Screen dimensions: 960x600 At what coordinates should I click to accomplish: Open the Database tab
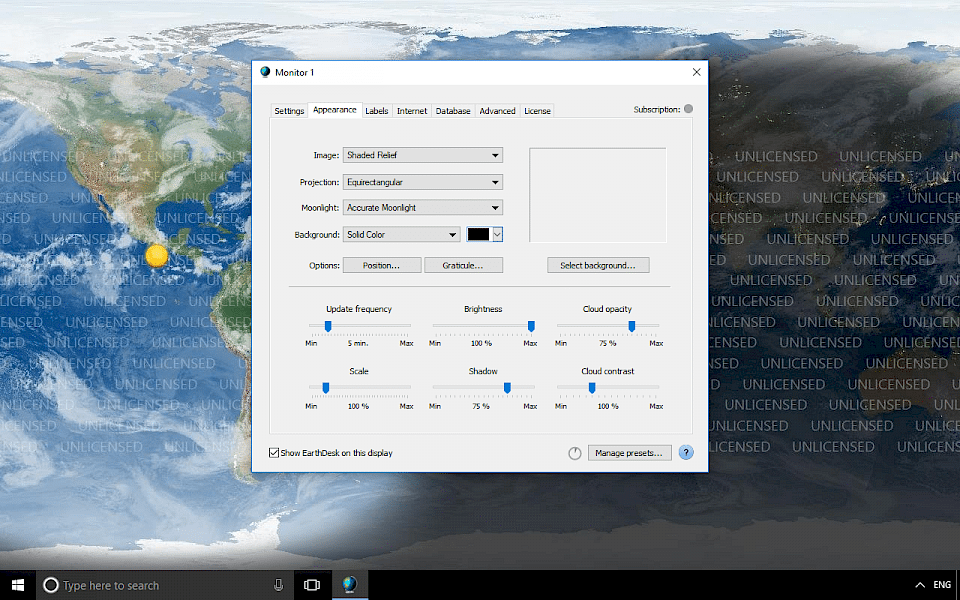tap(453, 111)
